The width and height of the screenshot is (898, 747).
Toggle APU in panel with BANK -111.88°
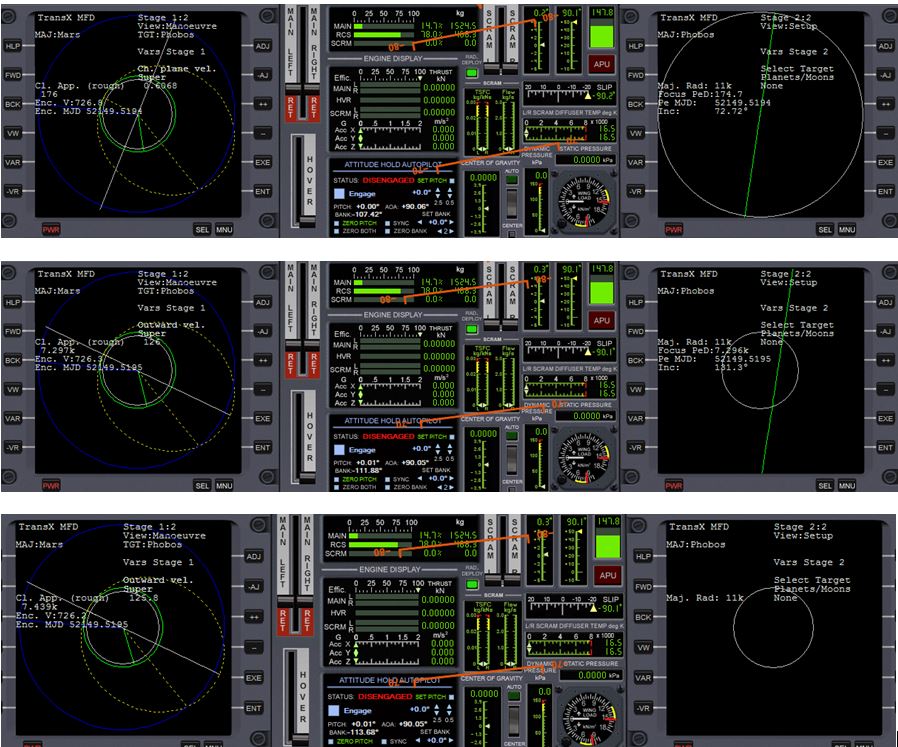coord(601,320)
